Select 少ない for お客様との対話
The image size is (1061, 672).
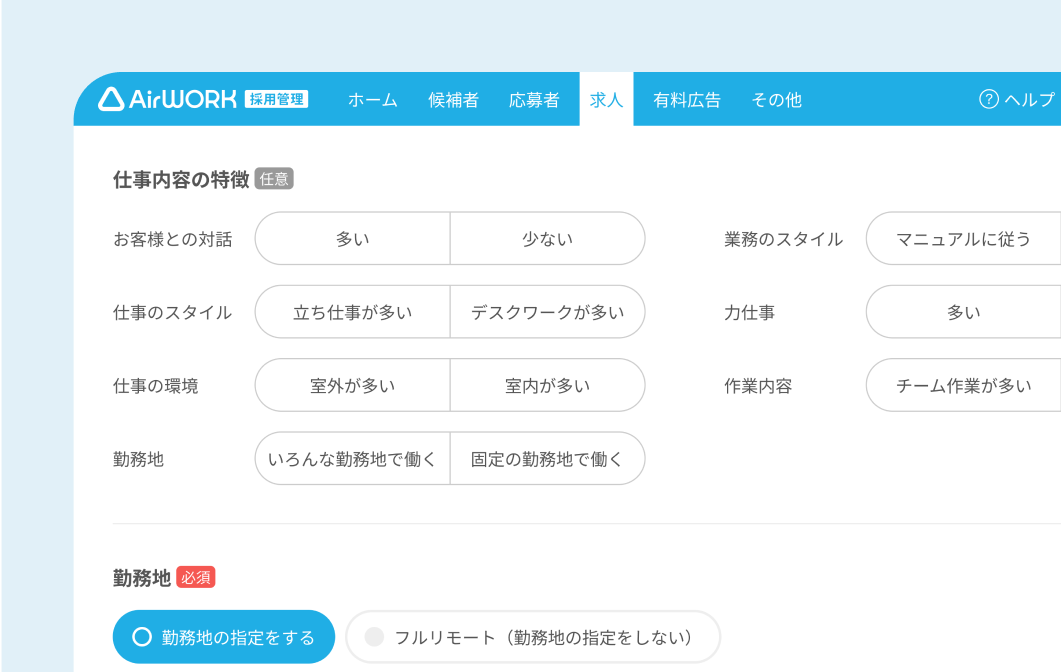[x=547, y=238]
